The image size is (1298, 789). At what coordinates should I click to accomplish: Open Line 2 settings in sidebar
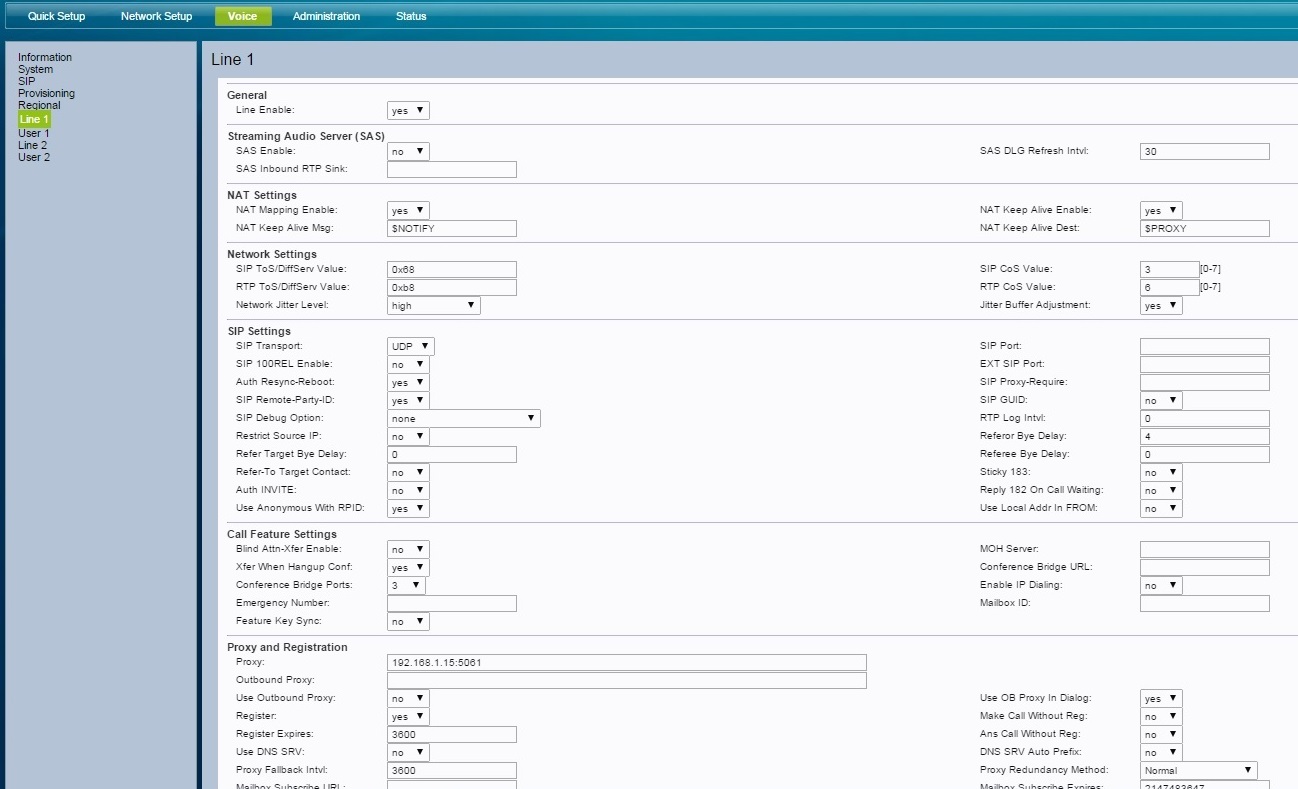point(32,145)
